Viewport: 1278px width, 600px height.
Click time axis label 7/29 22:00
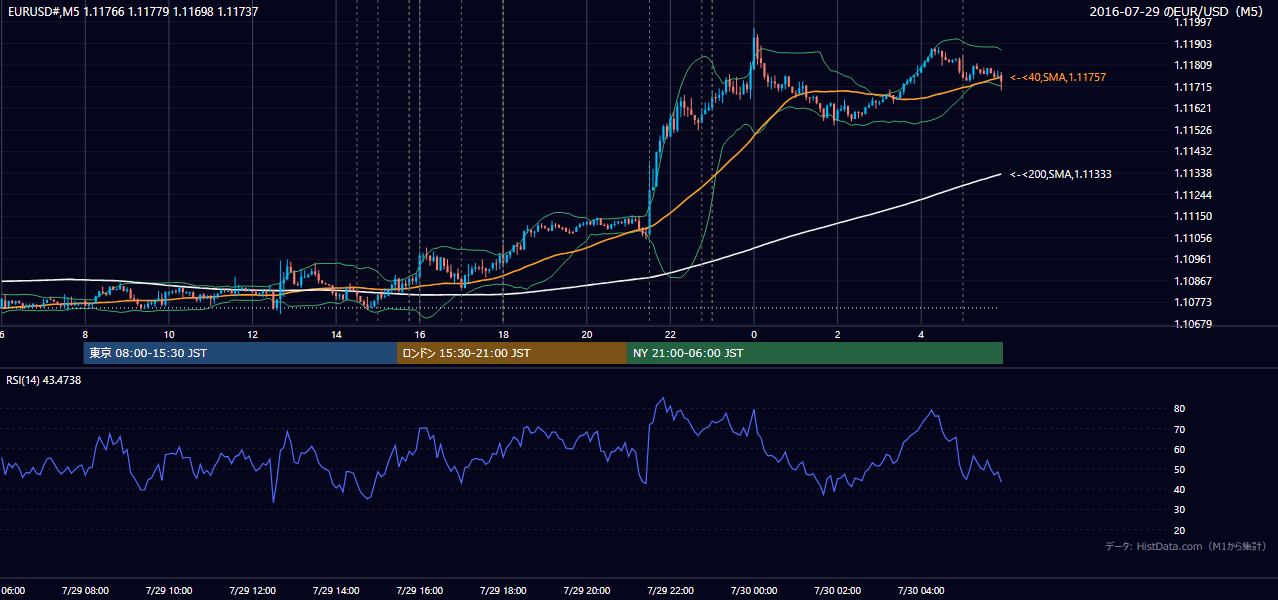point(670,591)
